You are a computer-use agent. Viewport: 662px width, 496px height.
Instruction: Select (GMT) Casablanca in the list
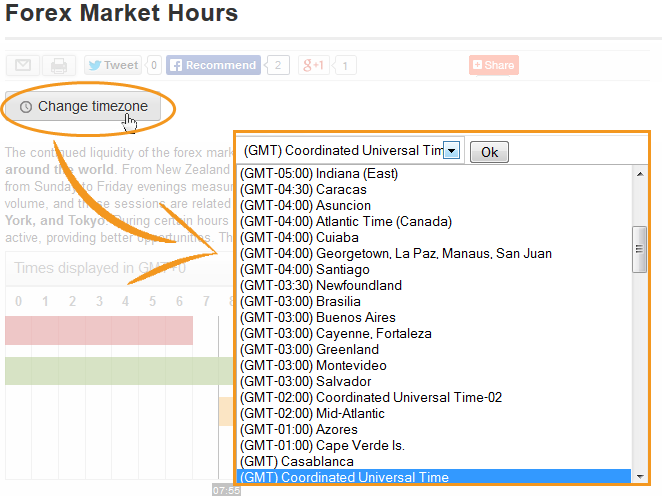[297, 461]
